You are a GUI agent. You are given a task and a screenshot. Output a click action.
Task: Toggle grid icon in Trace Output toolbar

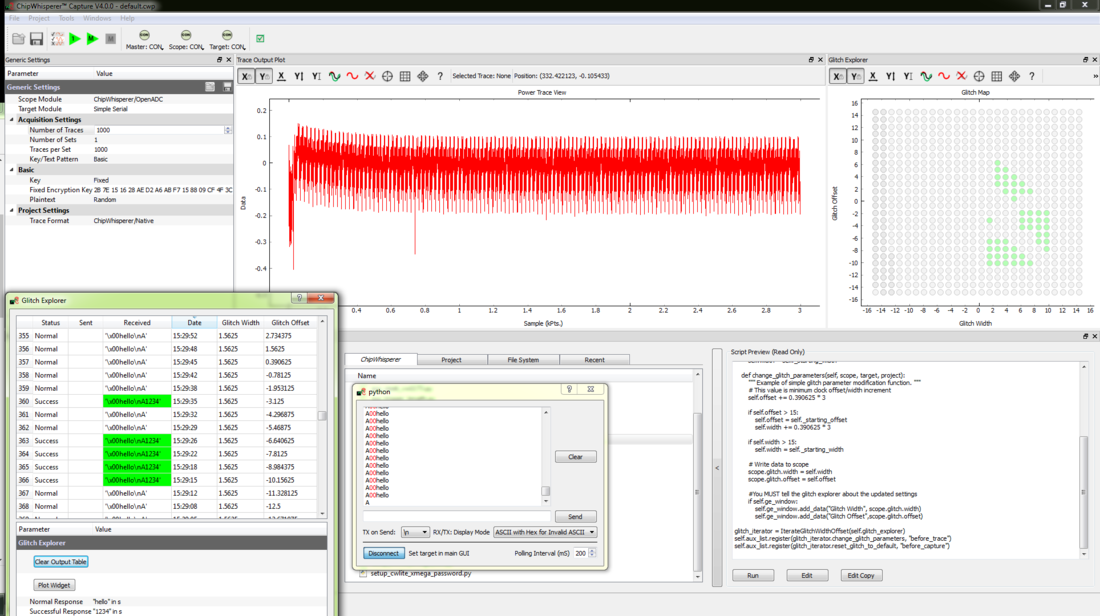405,76
